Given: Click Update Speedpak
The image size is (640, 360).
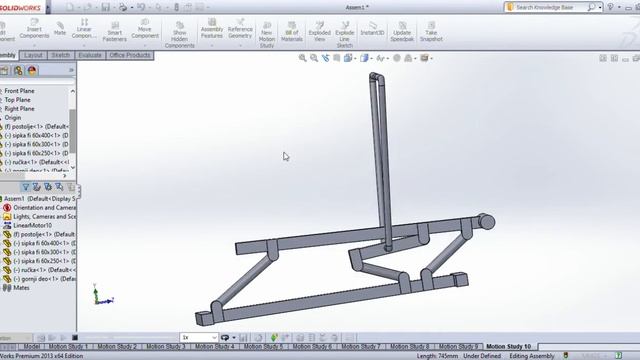Looking at the screenshot, I should pyautogui.click(x=402, y=32).
